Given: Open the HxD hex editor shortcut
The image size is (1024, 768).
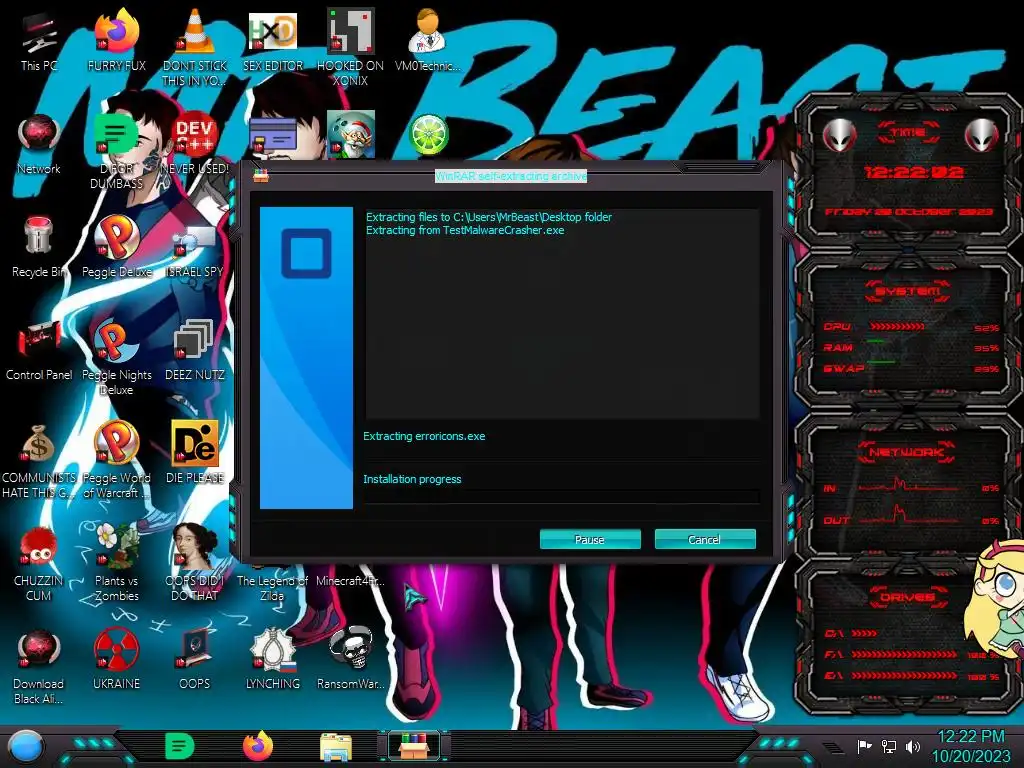Looking at the screenshot, I should tap(273, 41).
